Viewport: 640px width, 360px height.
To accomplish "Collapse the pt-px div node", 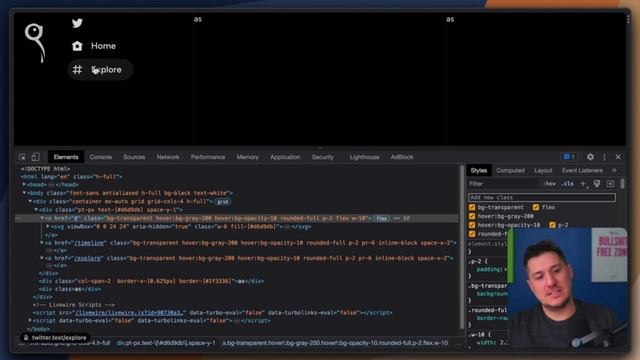I will [36, 209].
